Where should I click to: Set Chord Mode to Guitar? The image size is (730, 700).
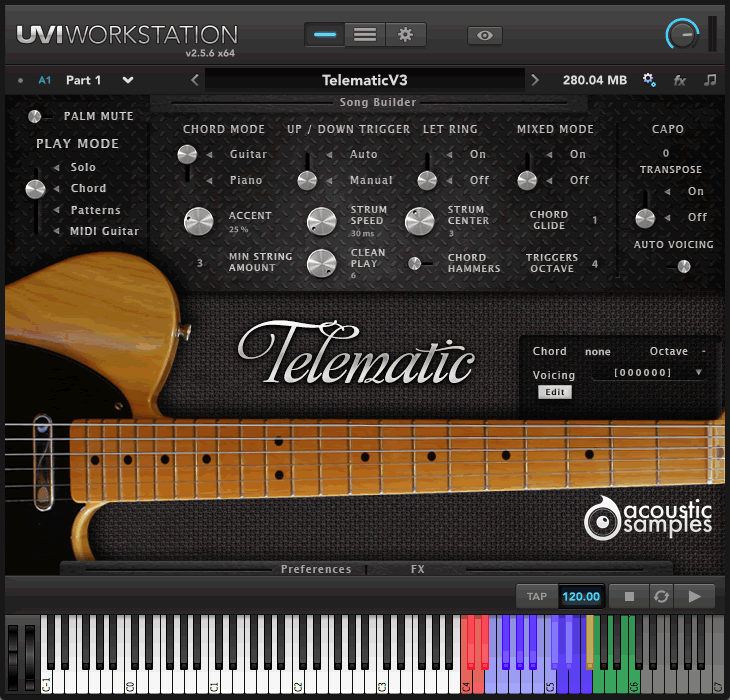(x=248, y=154)
